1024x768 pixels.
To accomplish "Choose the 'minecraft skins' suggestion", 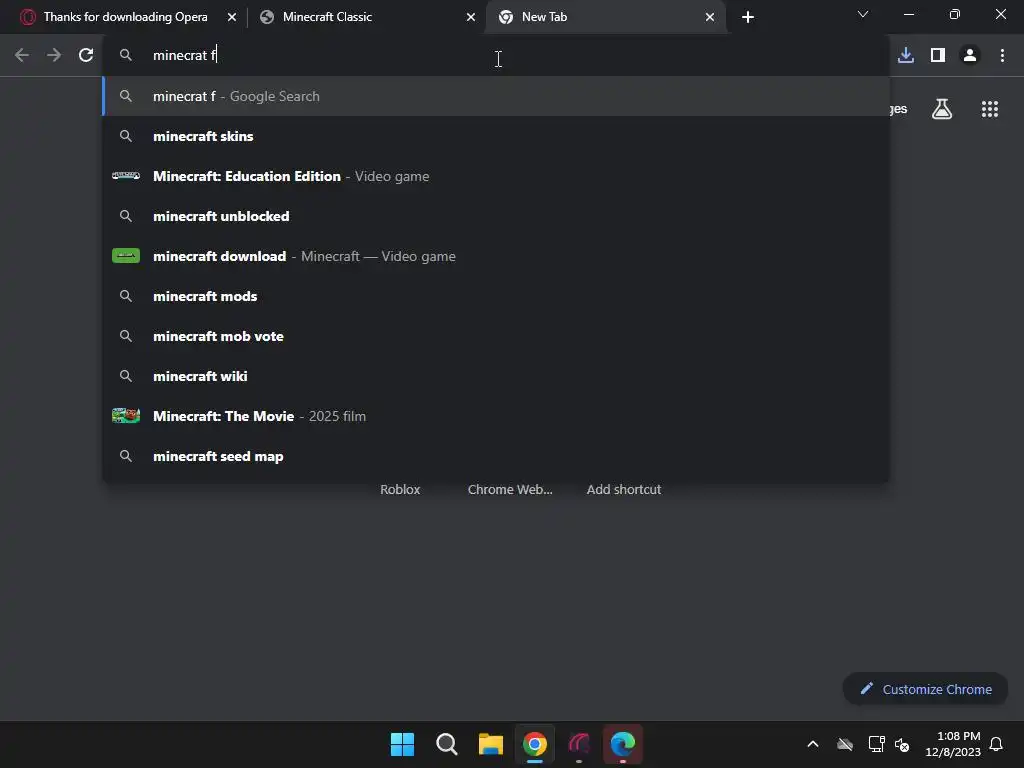I will (x=496, y=136).
